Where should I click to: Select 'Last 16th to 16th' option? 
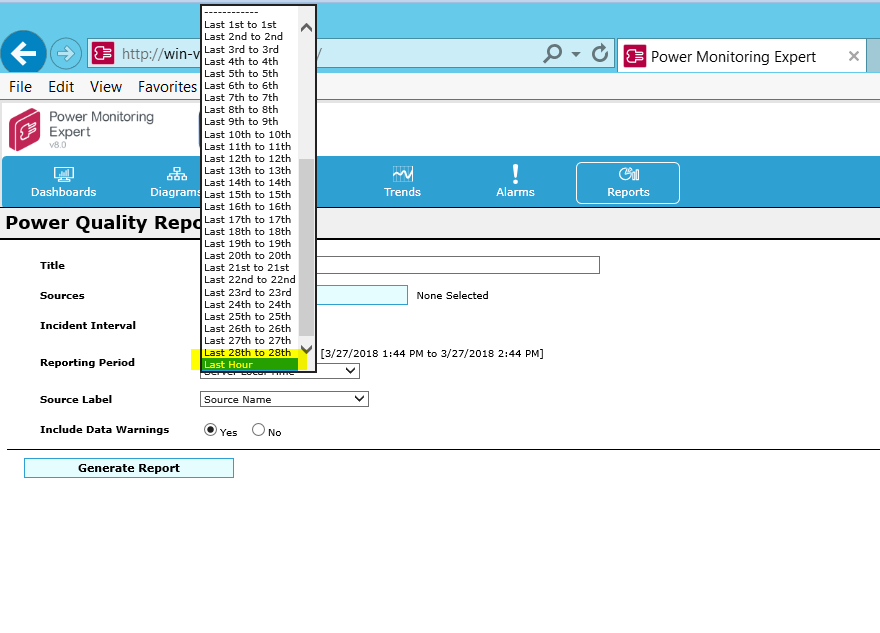pos(250,207)
